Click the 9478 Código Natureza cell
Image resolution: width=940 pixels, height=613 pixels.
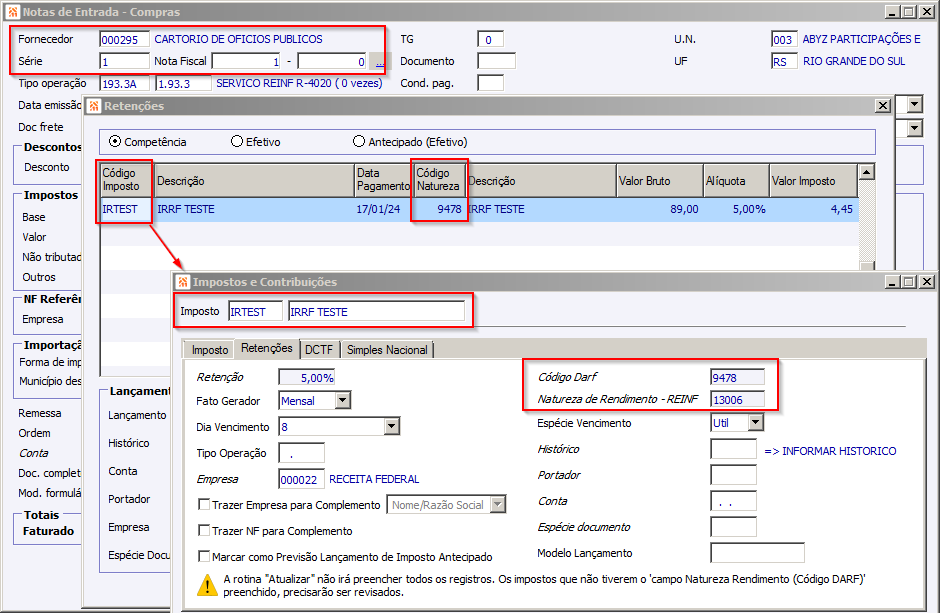click(439, 209)
